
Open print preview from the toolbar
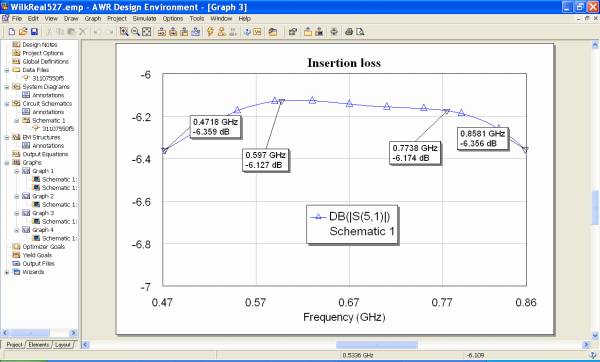(x=360, y=32)
